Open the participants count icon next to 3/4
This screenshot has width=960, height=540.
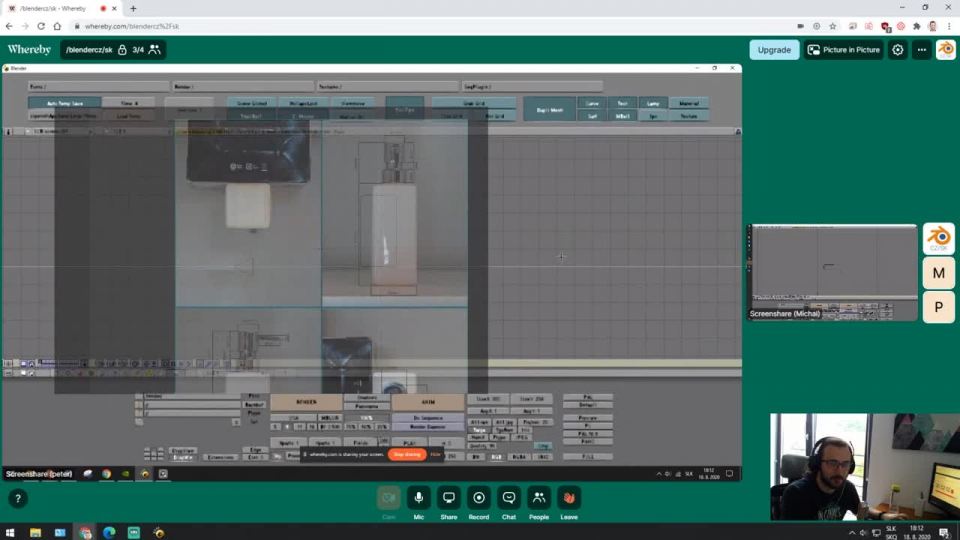click(154, 50)
